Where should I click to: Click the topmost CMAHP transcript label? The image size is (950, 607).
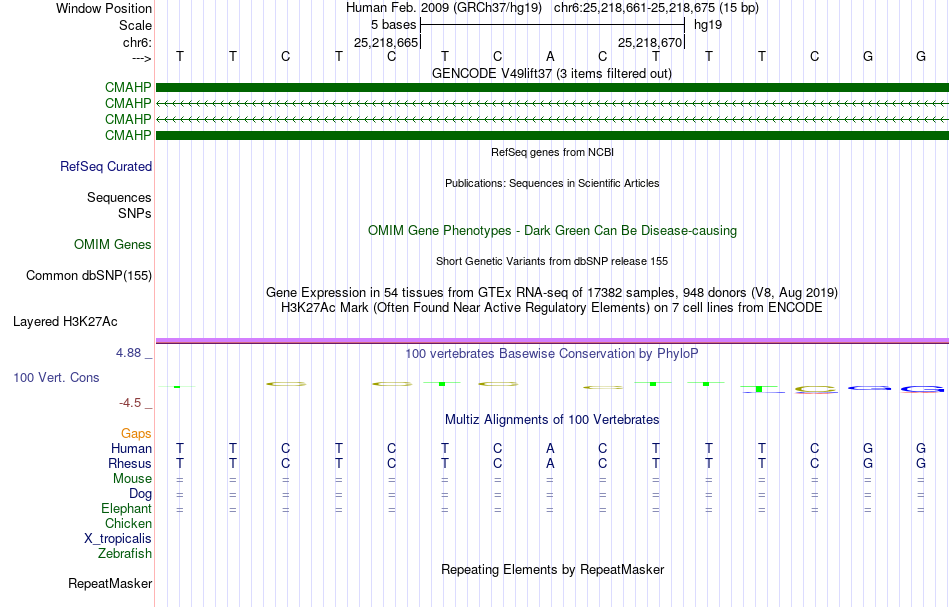click(128, 87)
